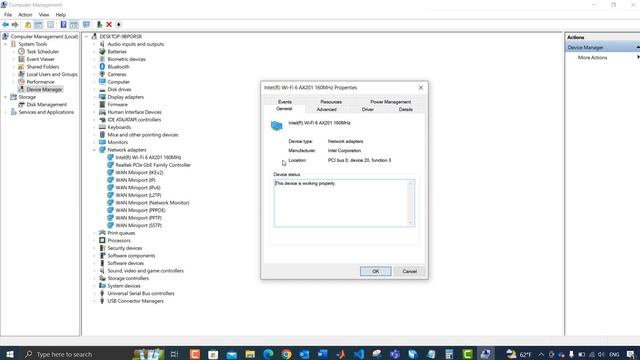Click the Cameras category icon
640x360 pixels.
click(102, 74)
